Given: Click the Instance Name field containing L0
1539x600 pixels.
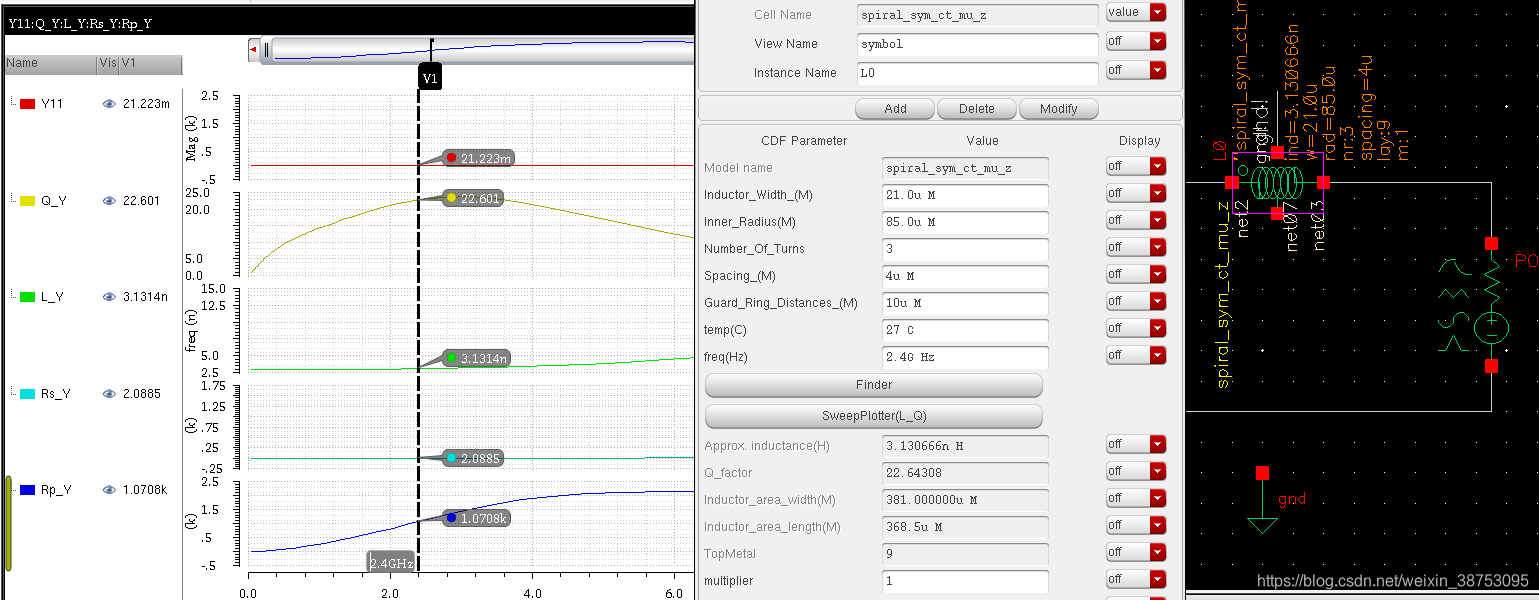Looking at the screenshot, I should (978, 73).
